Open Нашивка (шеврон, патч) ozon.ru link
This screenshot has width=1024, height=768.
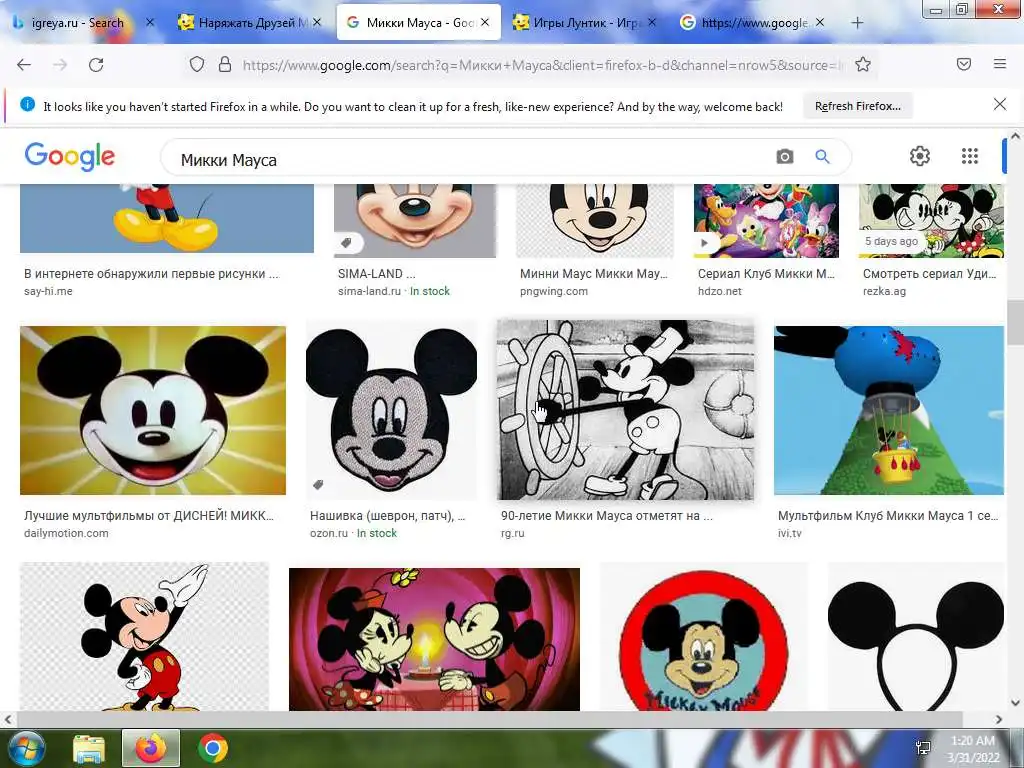coord(387,524)
